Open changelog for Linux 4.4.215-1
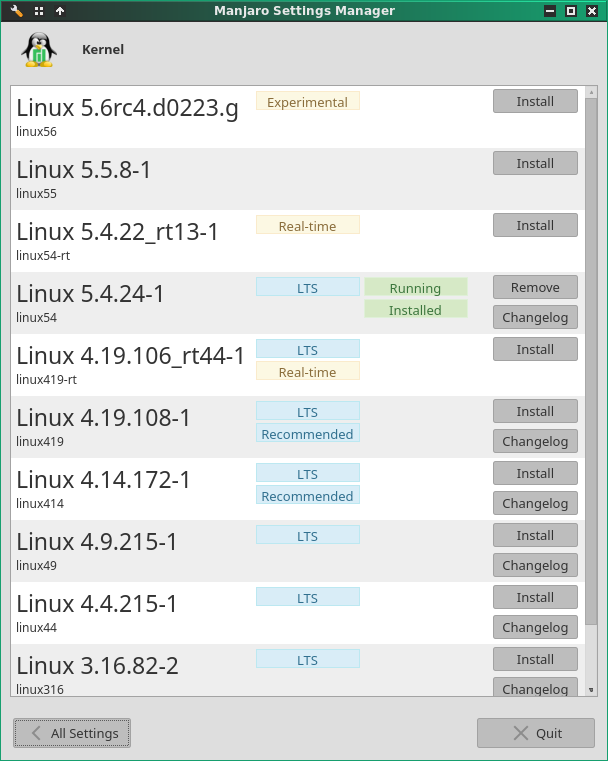Screen dimensions: 608x761 [x=535, y=628]
